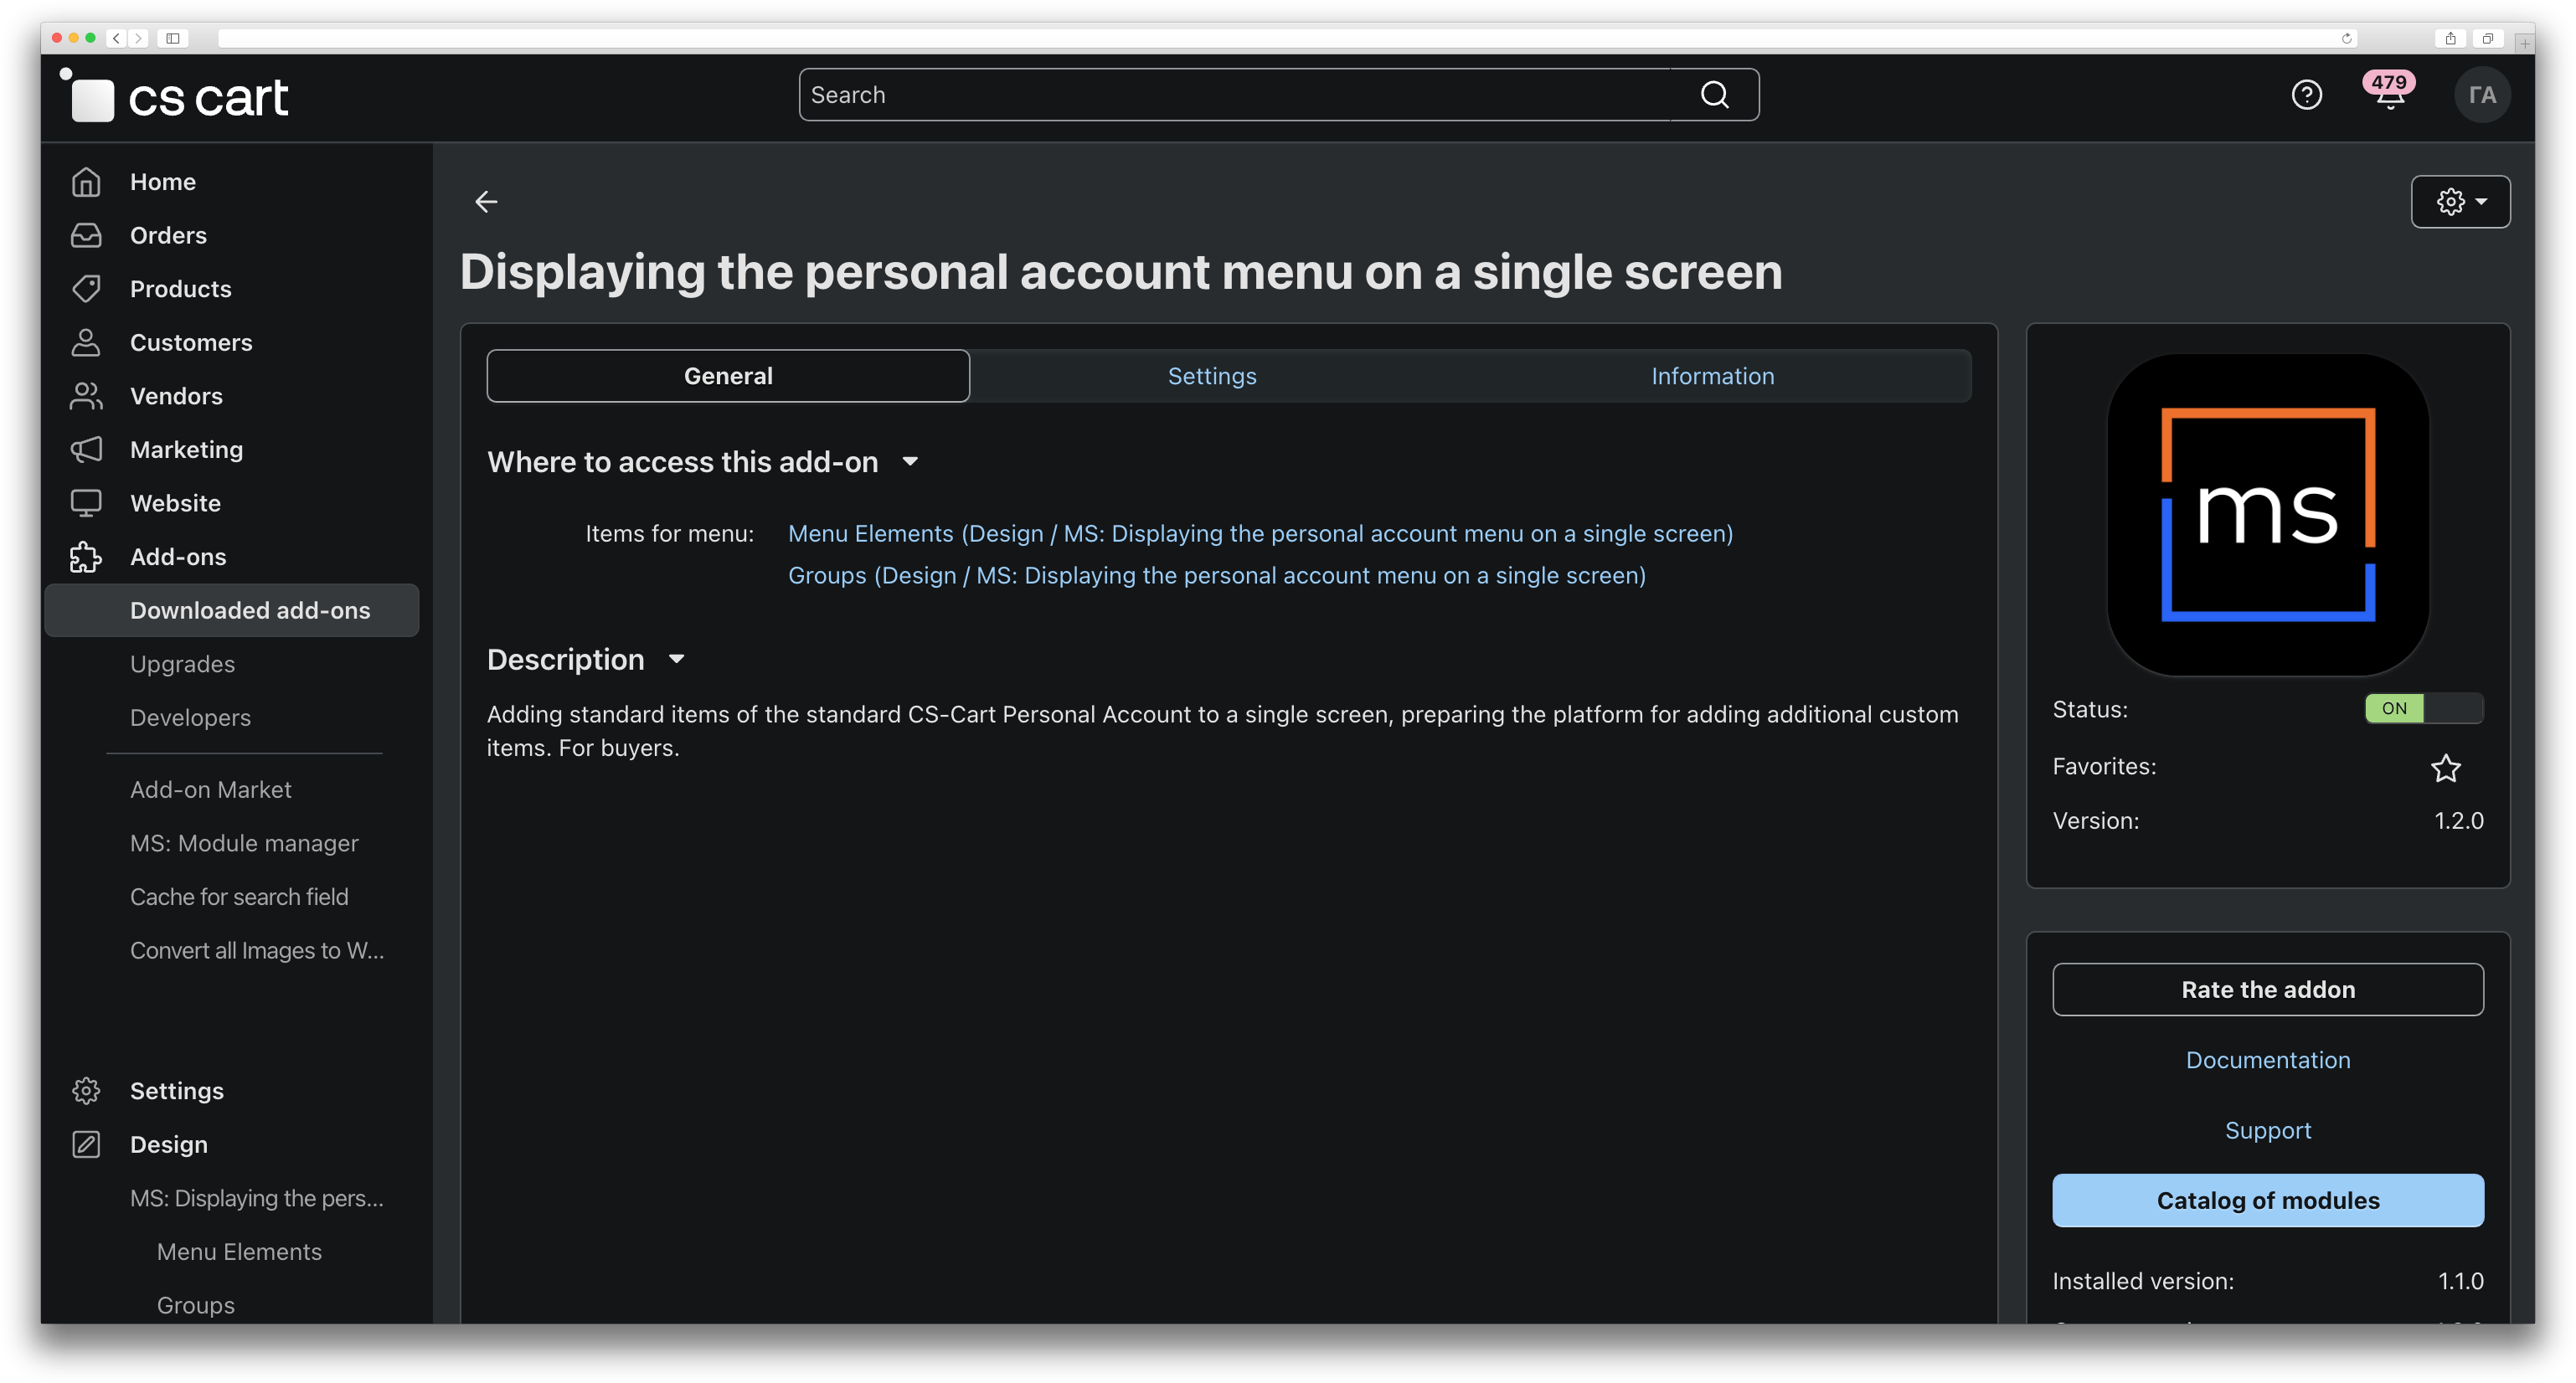Switch to the Settings tab
This screenshot has width=2576, height=1383.
tap(1211, 376)
